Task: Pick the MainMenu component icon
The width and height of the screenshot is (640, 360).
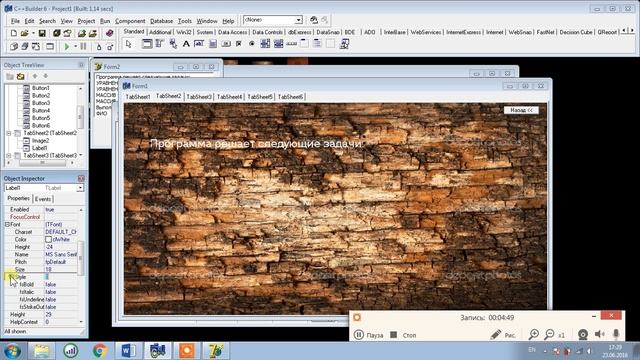Action: click(x=160, y=44)
